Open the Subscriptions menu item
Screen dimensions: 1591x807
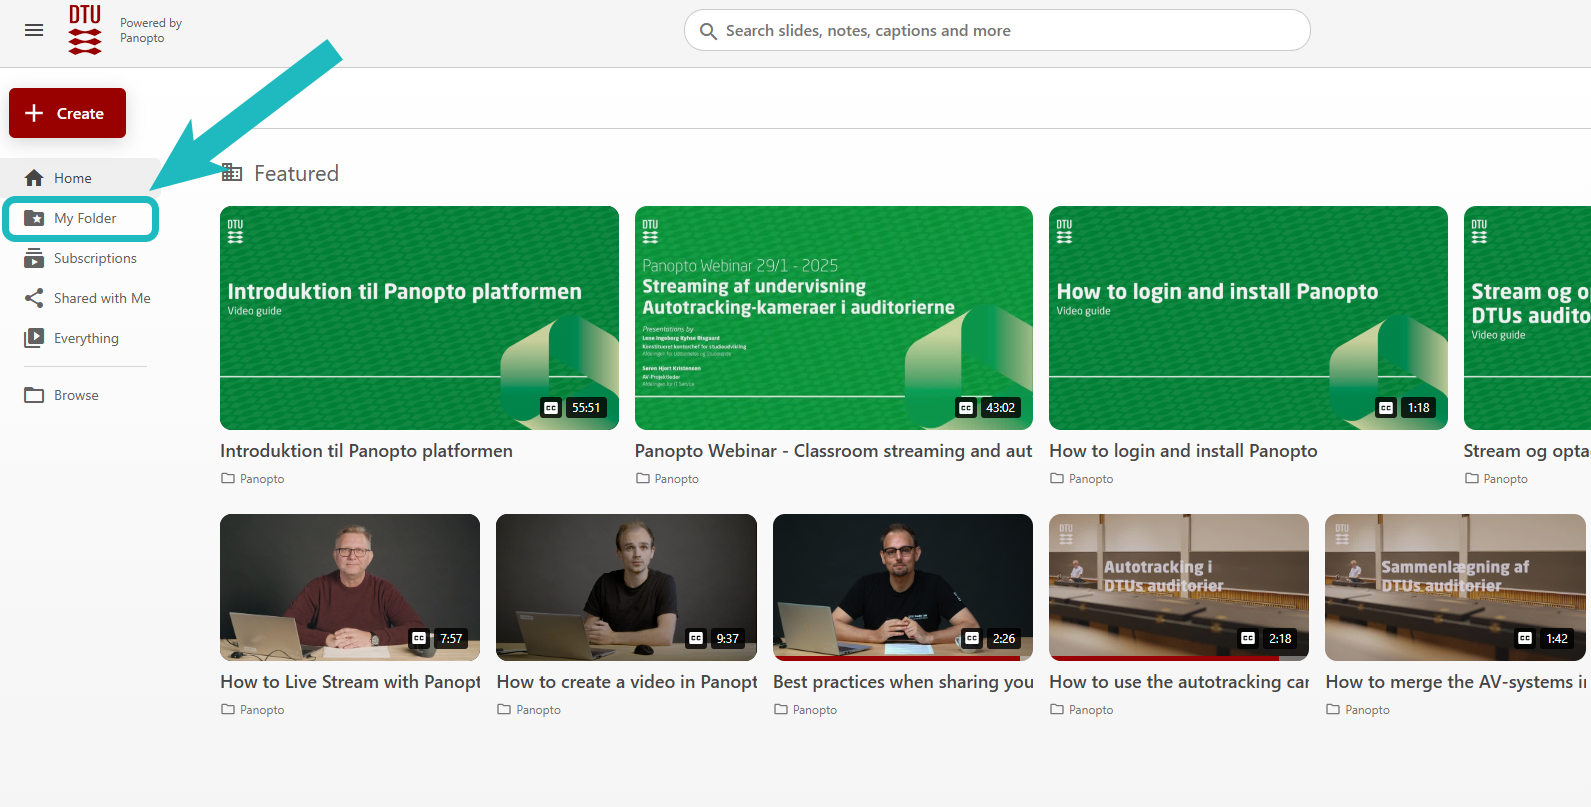coord(95,258)
